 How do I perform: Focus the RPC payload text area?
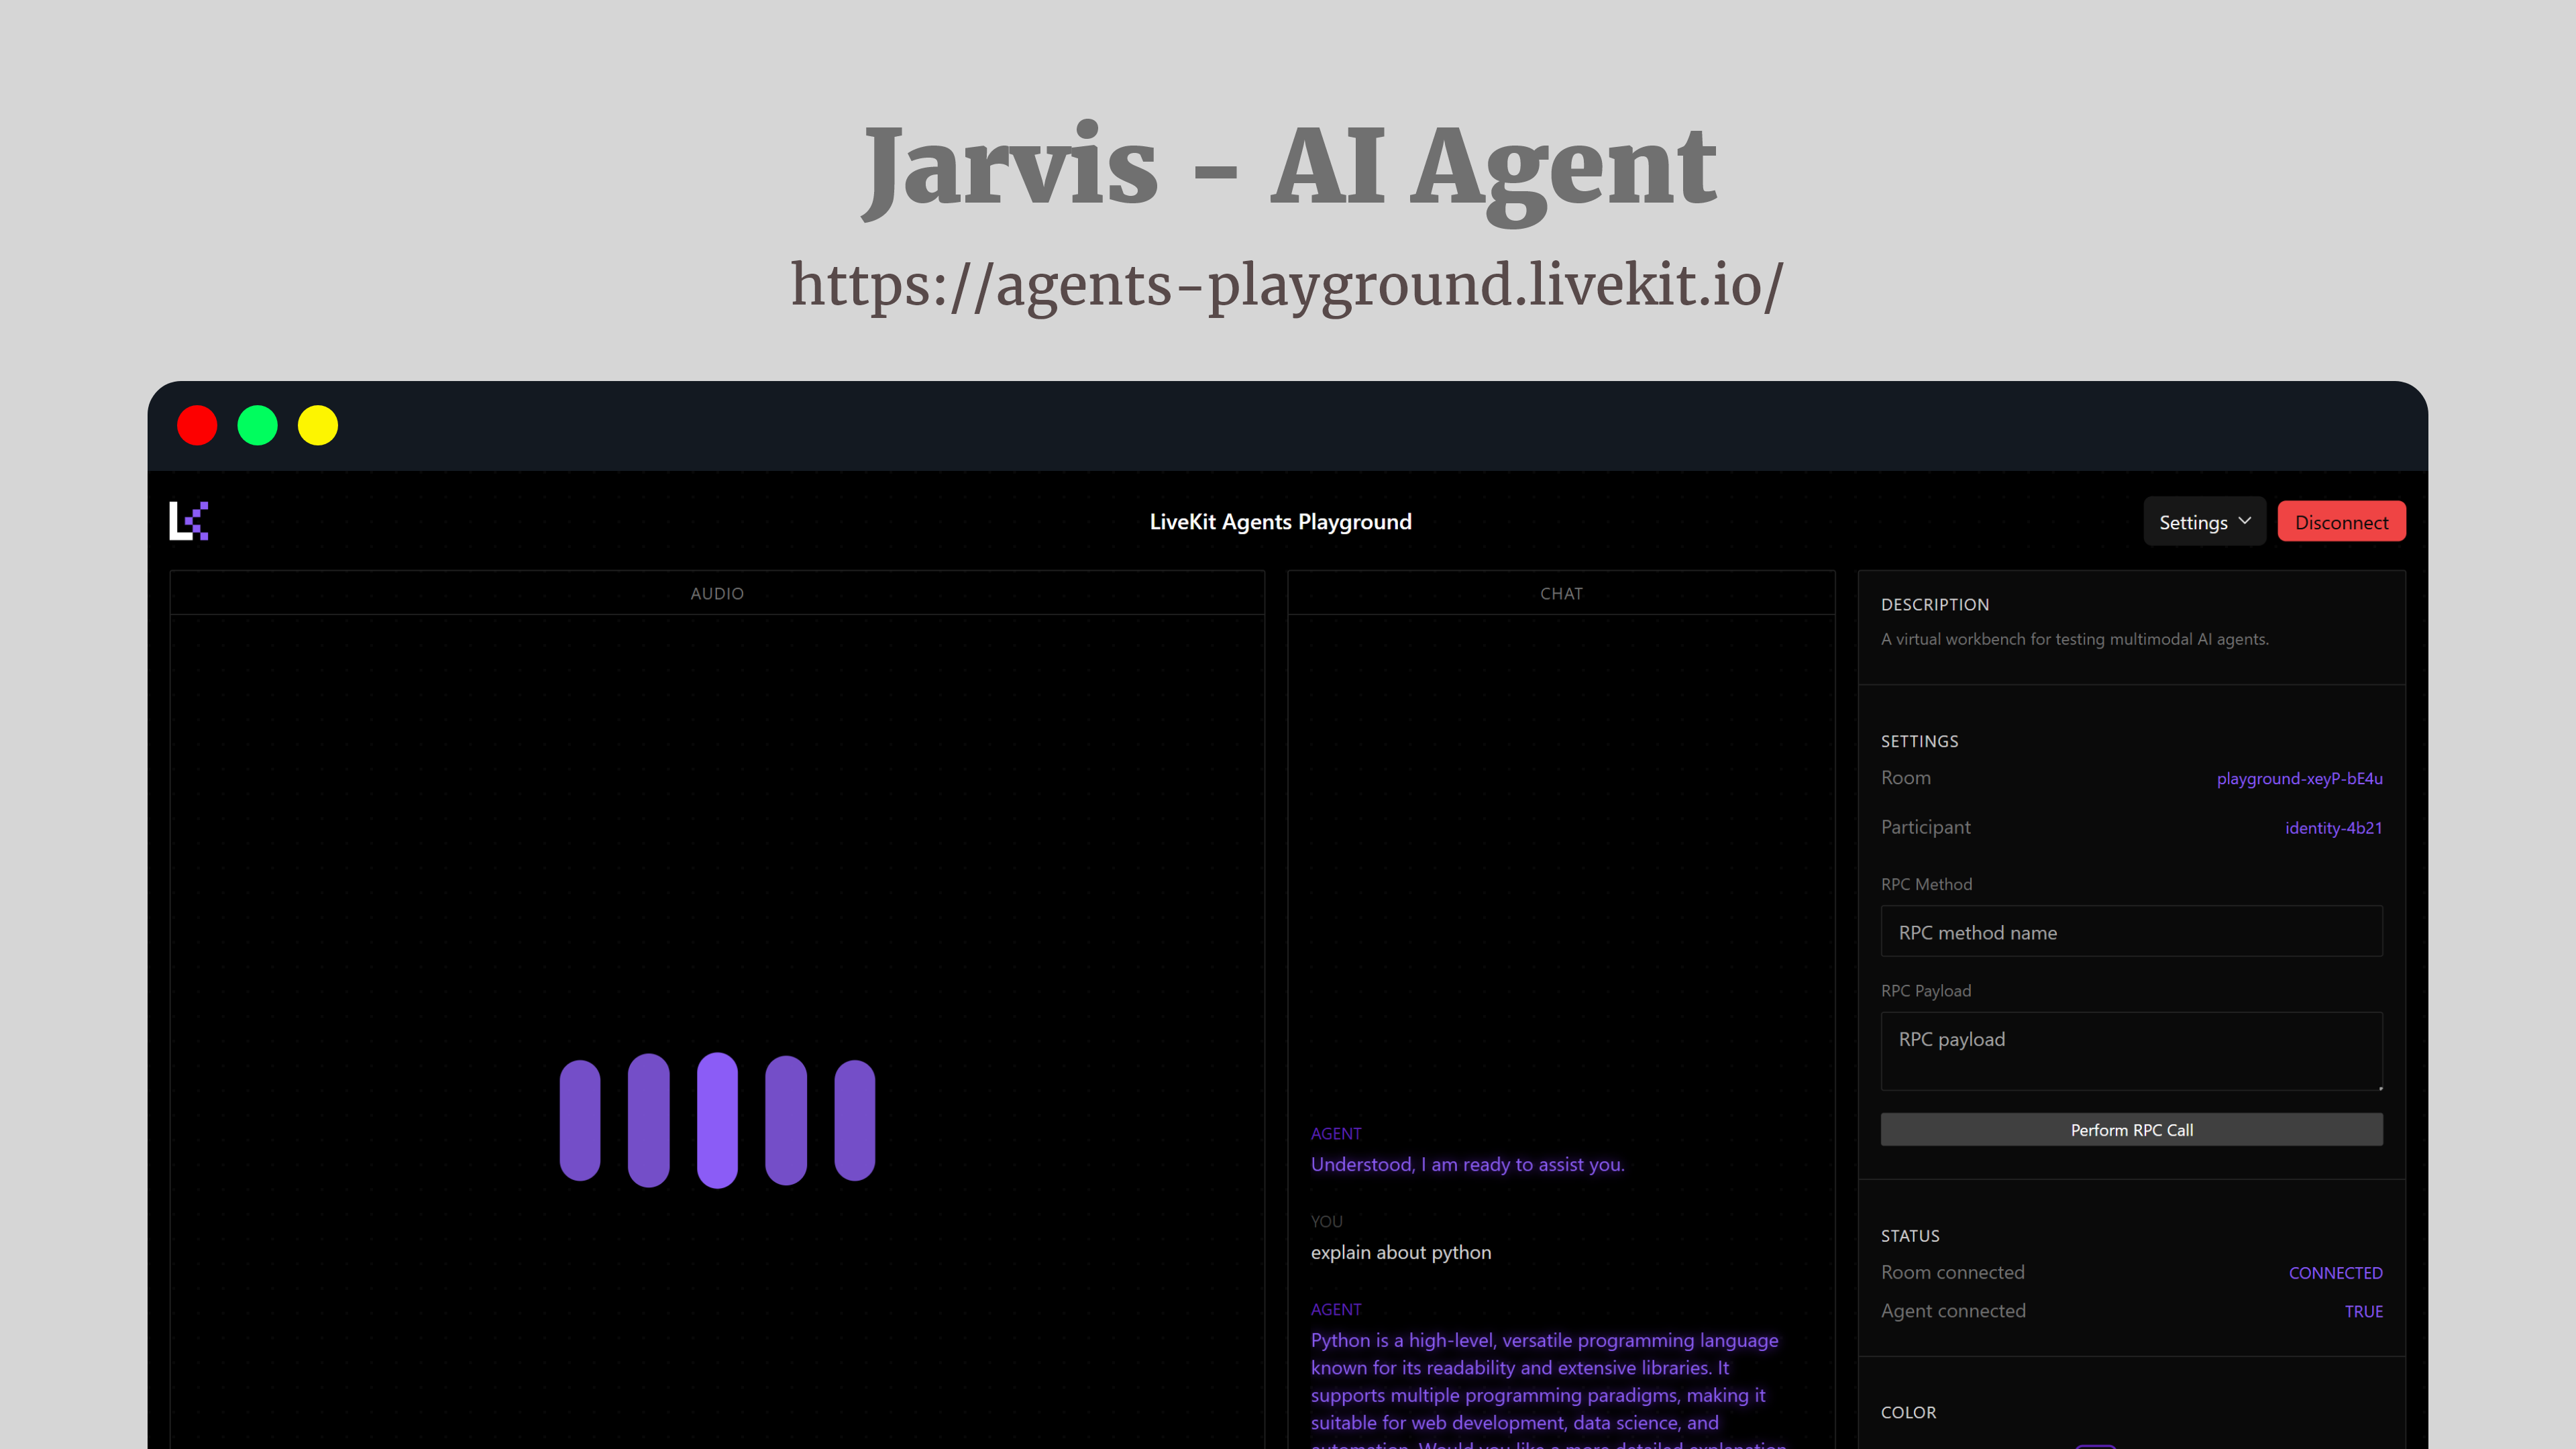click(x=2131, y=1050)
